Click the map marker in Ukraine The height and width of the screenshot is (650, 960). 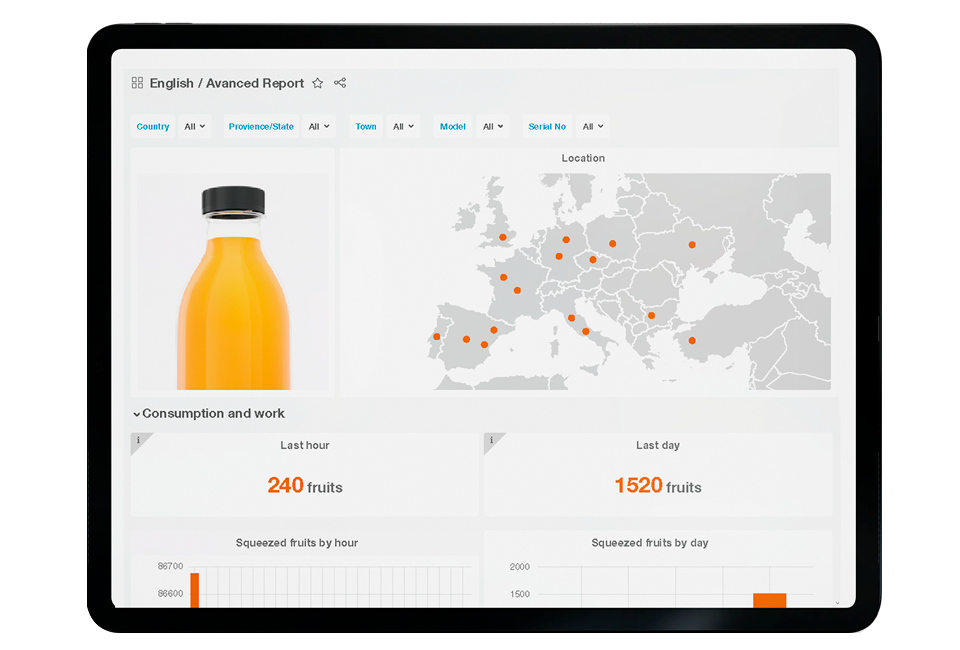[692, 245]
